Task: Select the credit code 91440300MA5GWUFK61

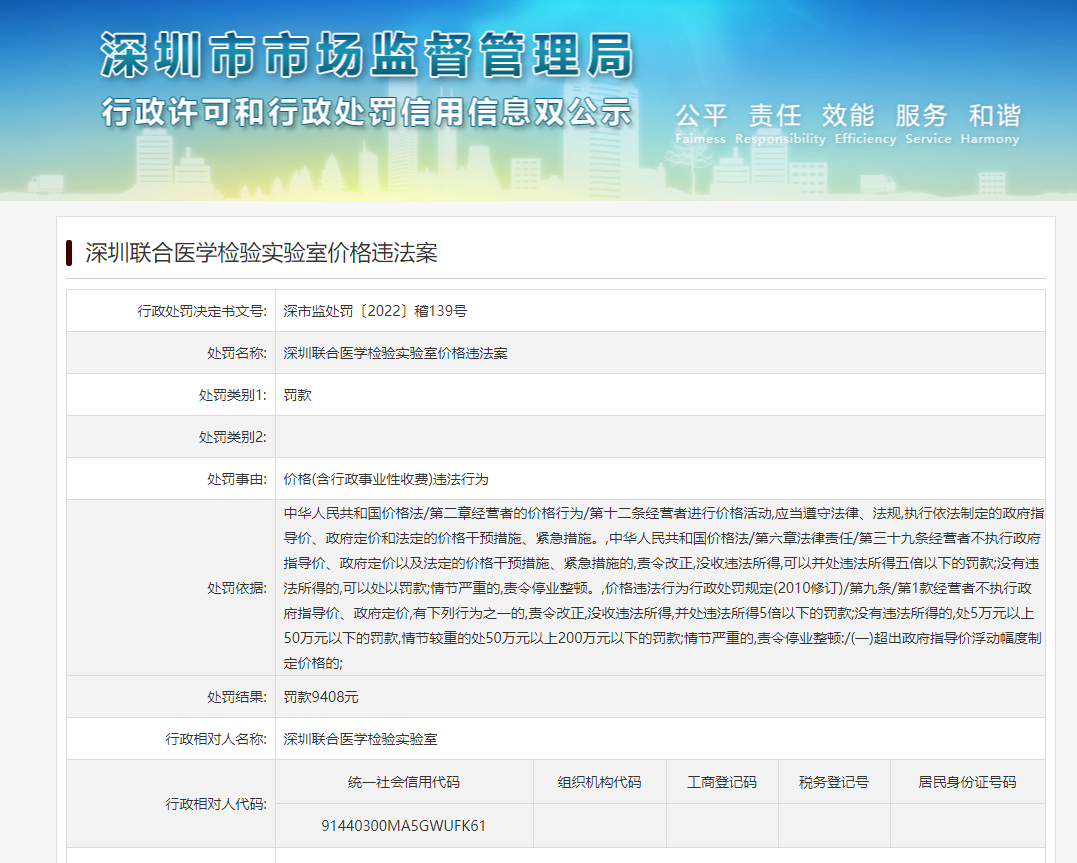Action: [404, 826]
